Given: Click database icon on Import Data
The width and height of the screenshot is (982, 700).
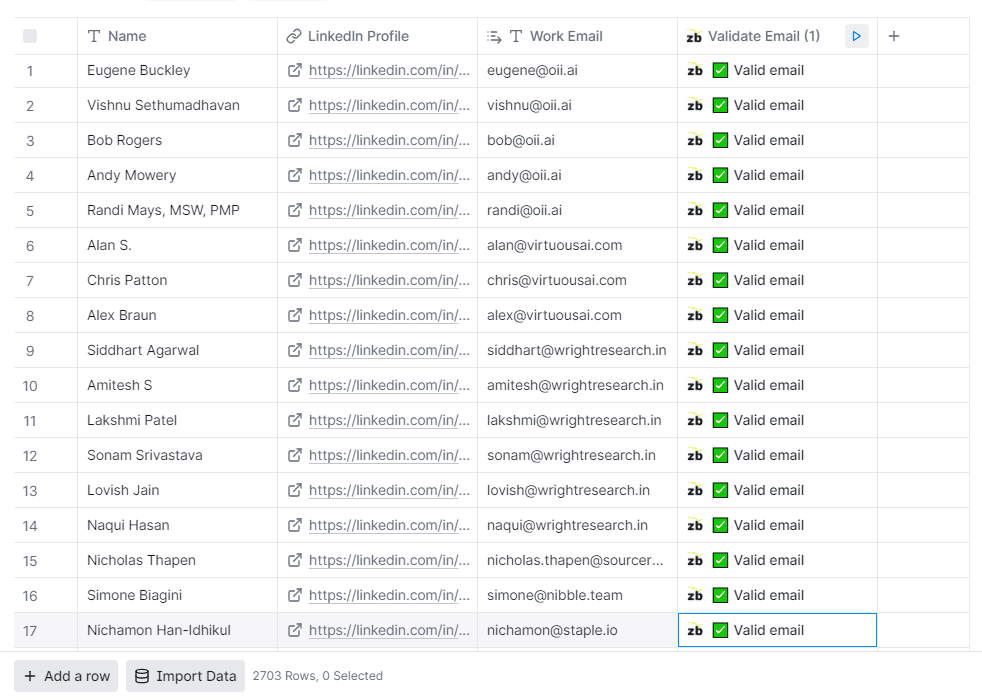Looking at the screenshot, I should point(142,676).
